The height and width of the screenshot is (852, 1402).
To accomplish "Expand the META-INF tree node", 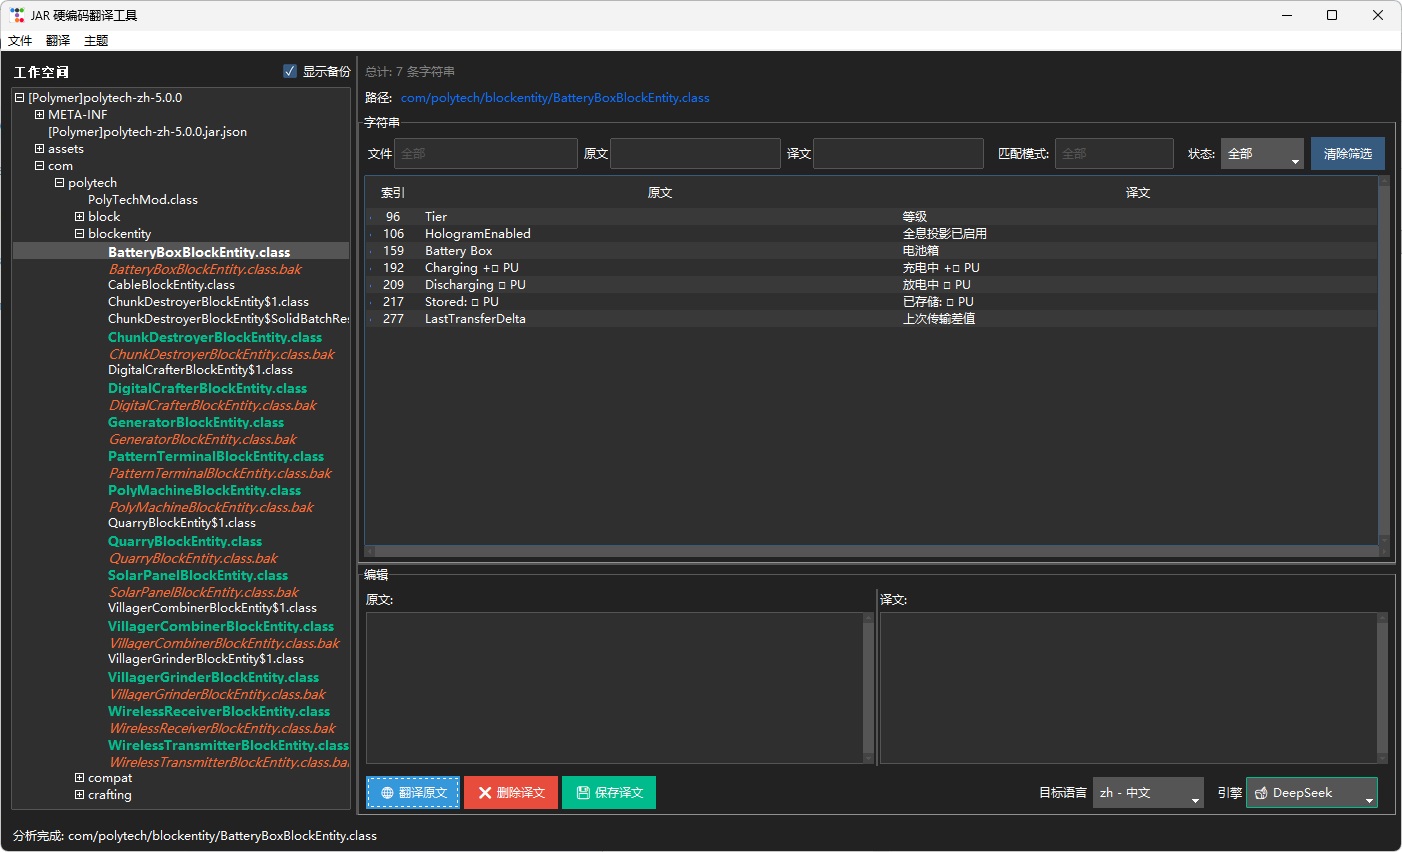I will [40, 115].
